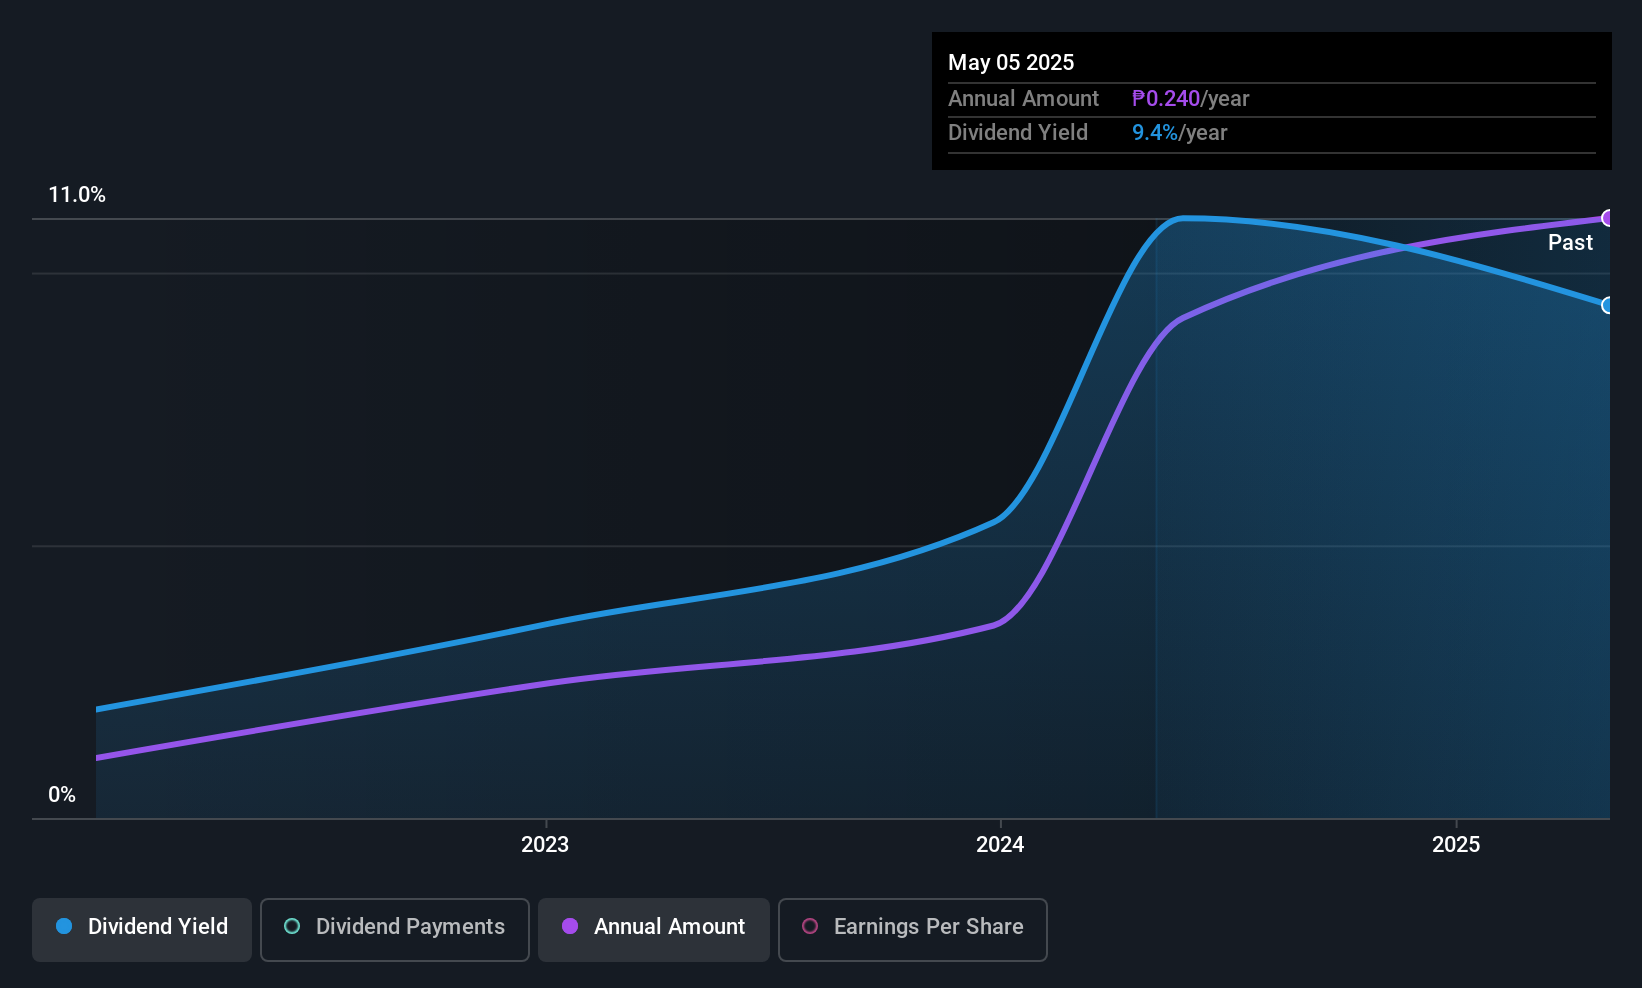This screenshot has width=1642, height=988.
Task: Open the May 05 2025 tooltip header
Action: [x=1011, y=62]
